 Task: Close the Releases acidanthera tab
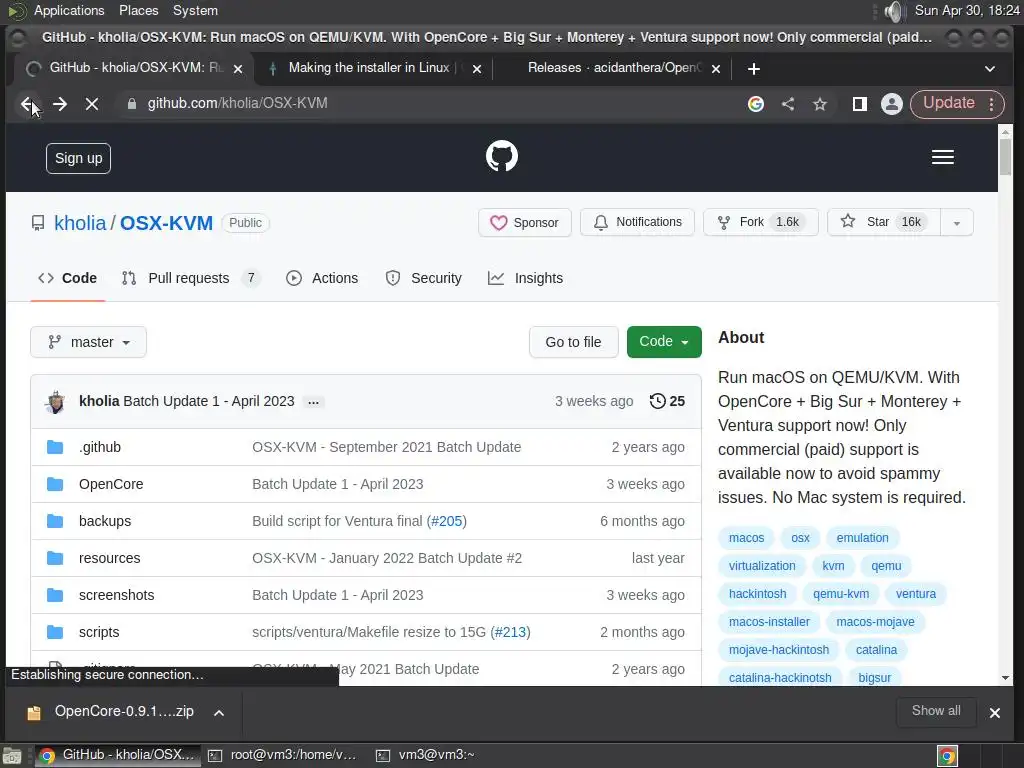coord(716,69)
